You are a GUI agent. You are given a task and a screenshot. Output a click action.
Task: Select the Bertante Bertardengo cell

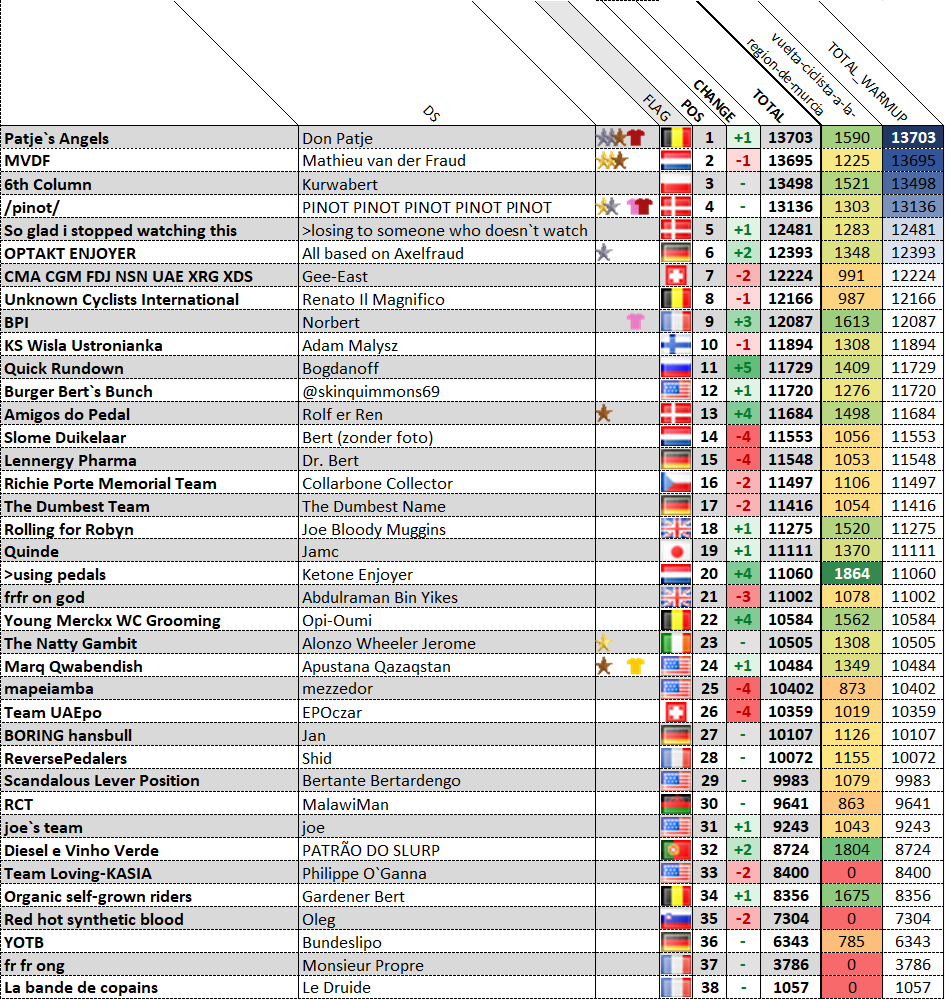coord(446,781)
